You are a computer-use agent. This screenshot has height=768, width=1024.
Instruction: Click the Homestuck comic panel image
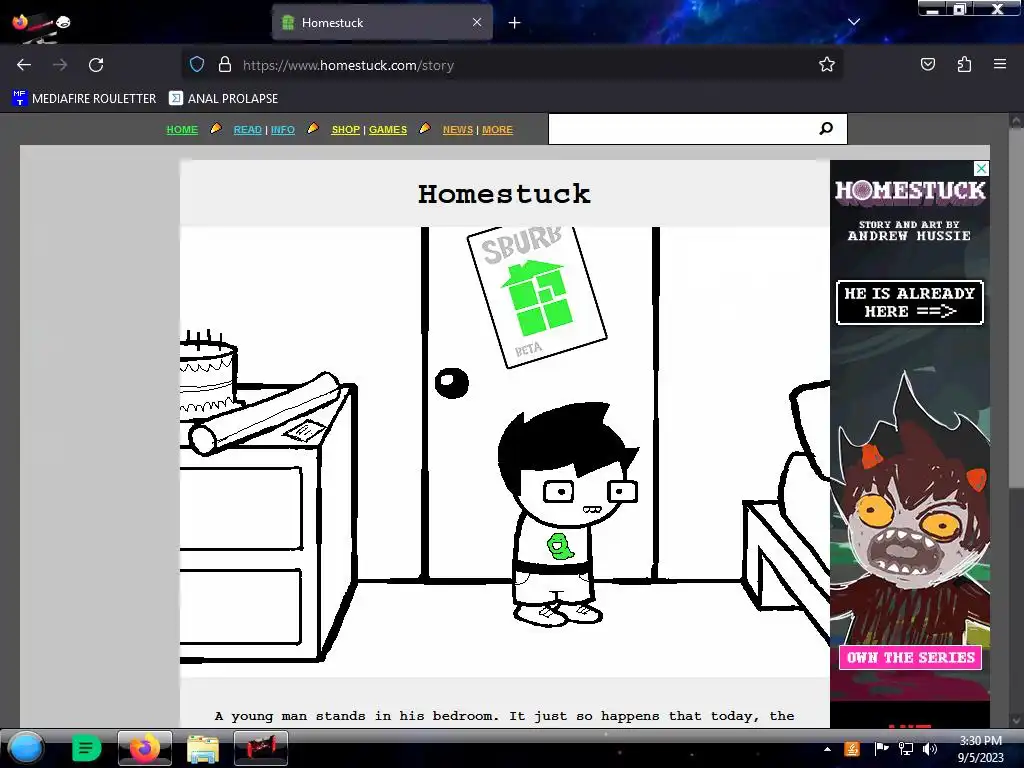click(x=505, y=452)
